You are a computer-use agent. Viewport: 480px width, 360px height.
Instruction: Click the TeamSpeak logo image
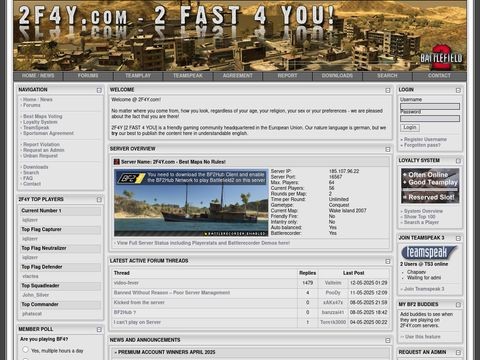click(428, 253)
